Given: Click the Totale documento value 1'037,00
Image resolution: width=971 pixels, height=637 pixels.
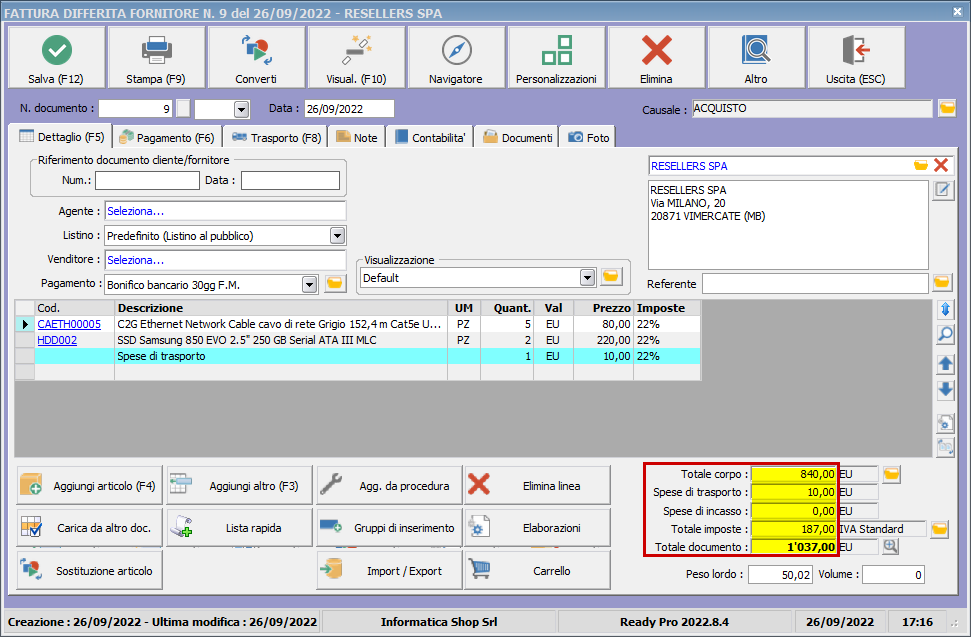Looking at the screenshot, I should [794, 547].
